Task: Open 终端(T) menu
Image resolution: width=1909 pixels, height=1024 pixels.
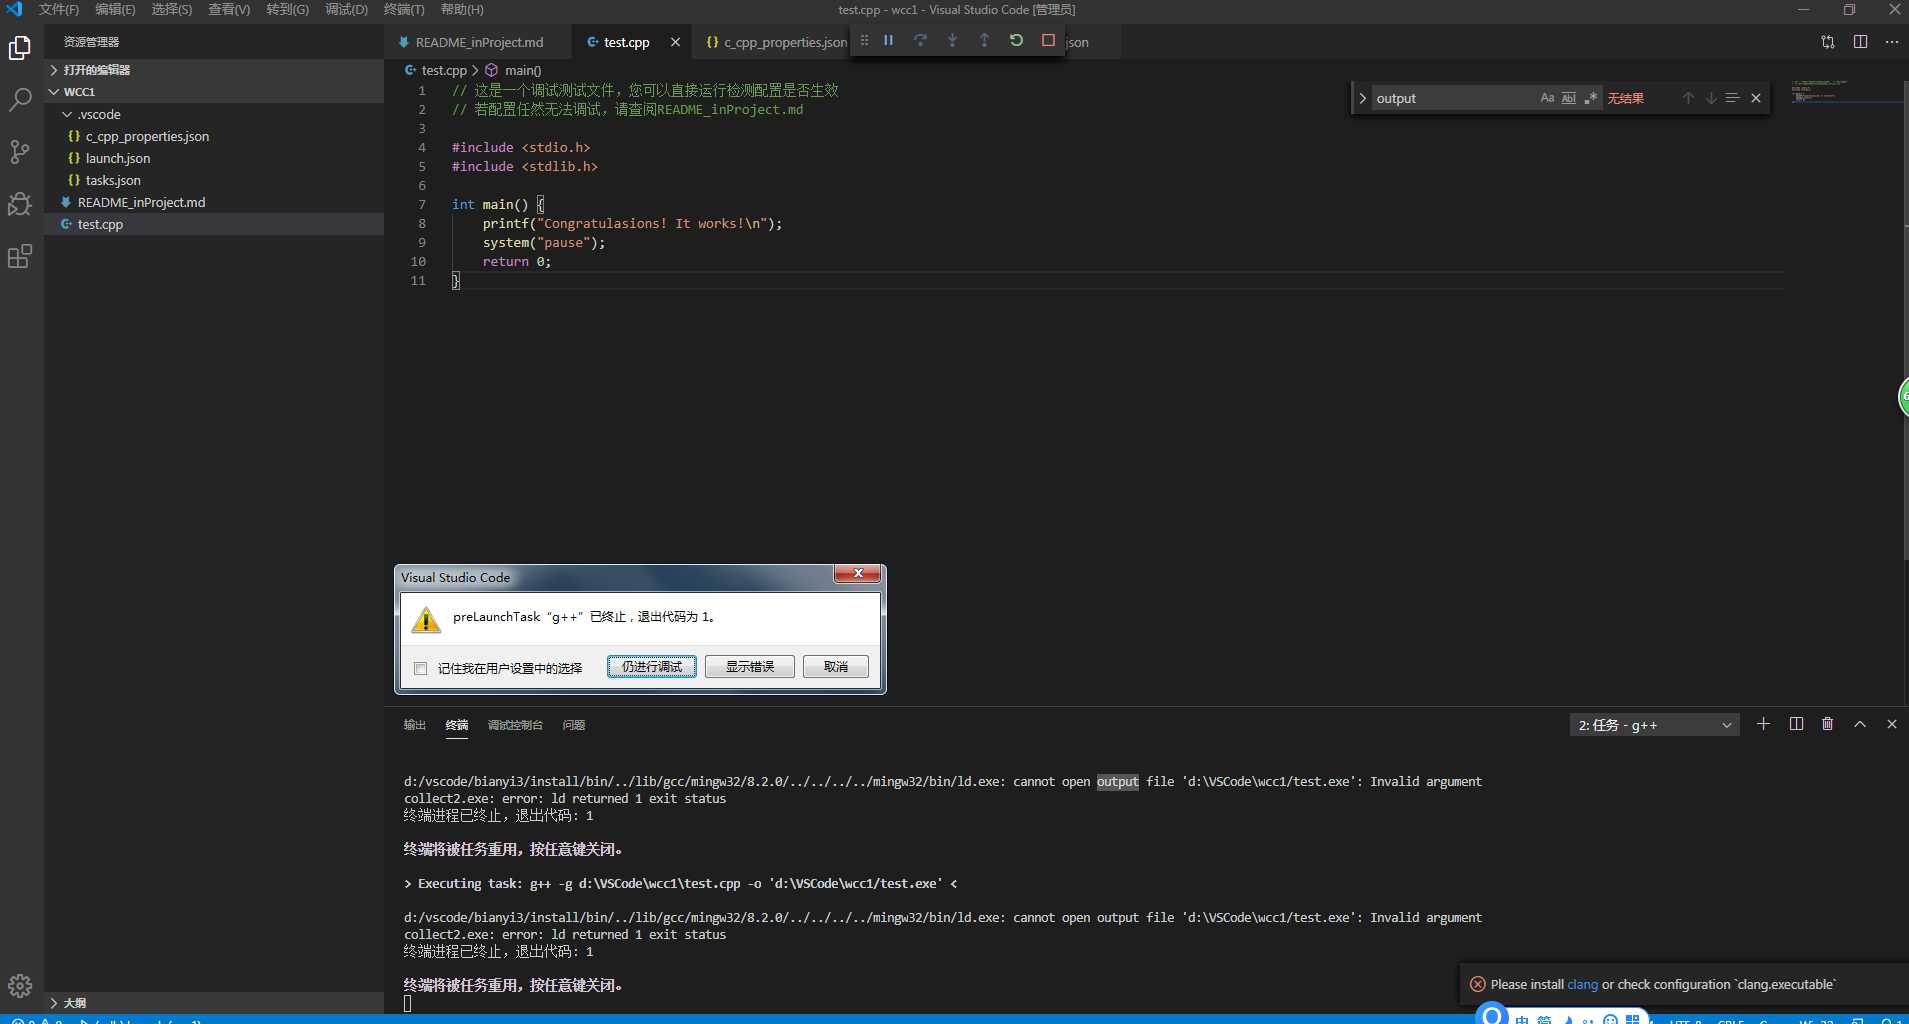Action: pyautogui.click(x=404, y=9)
